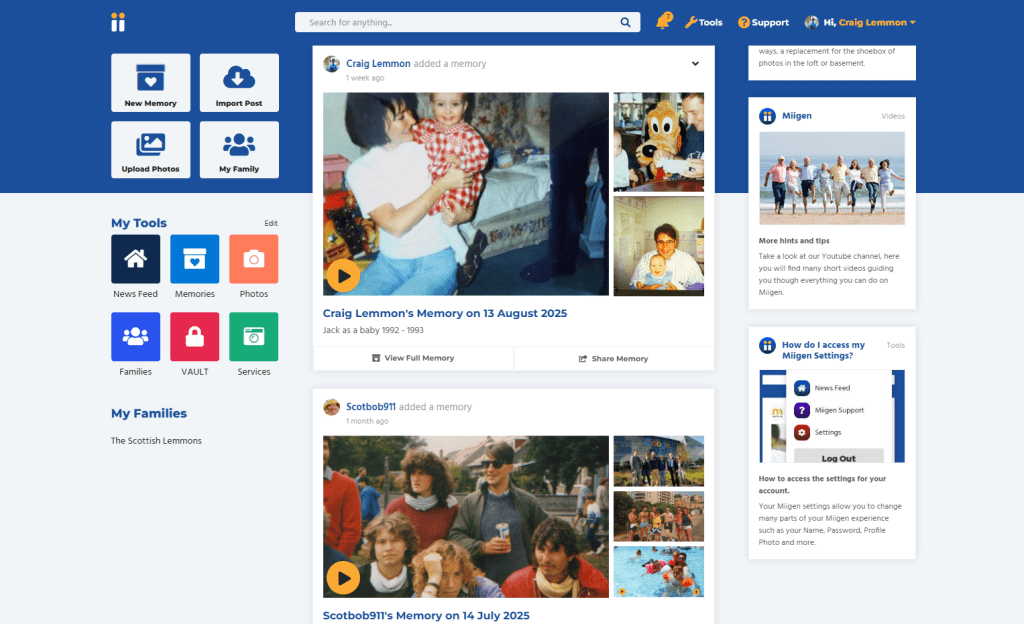Open Scotbob911's Memory on 14 July 2025 title
The width and height of the screenshot is (1024, 624).
click(426, 616)
